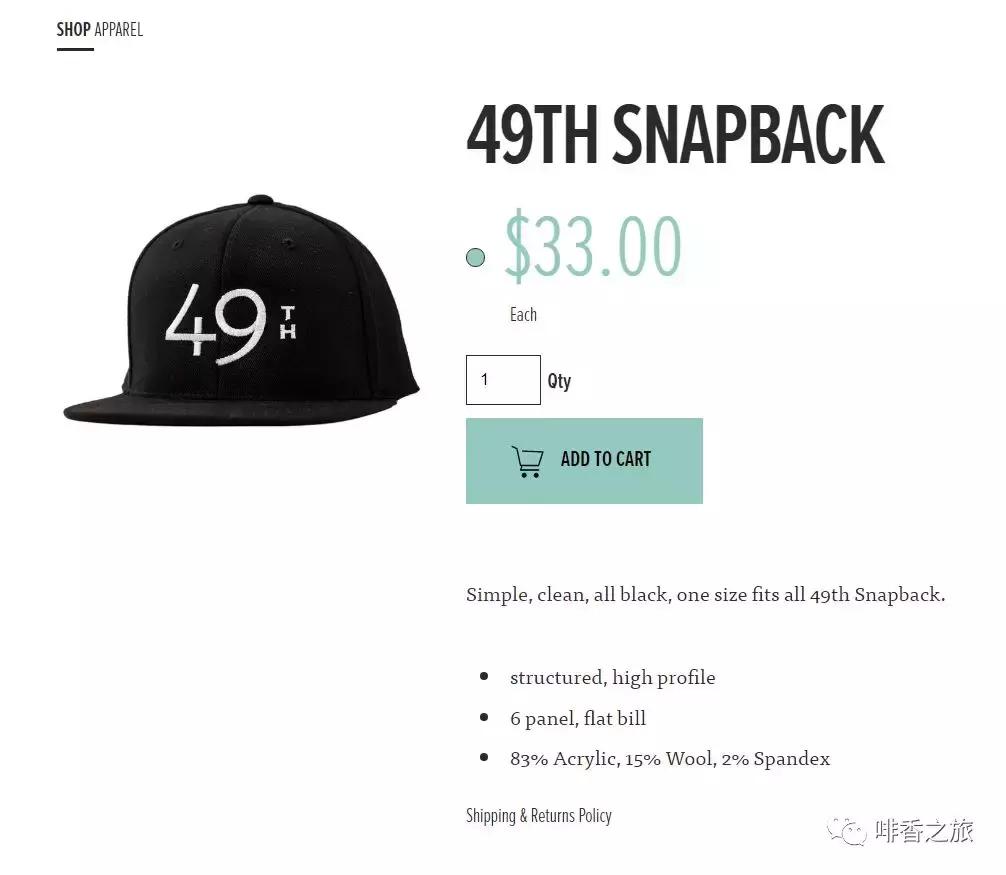Click the "83% Acrylic" material bullet
Screen dimensions: 1006x875
point(669,759)
